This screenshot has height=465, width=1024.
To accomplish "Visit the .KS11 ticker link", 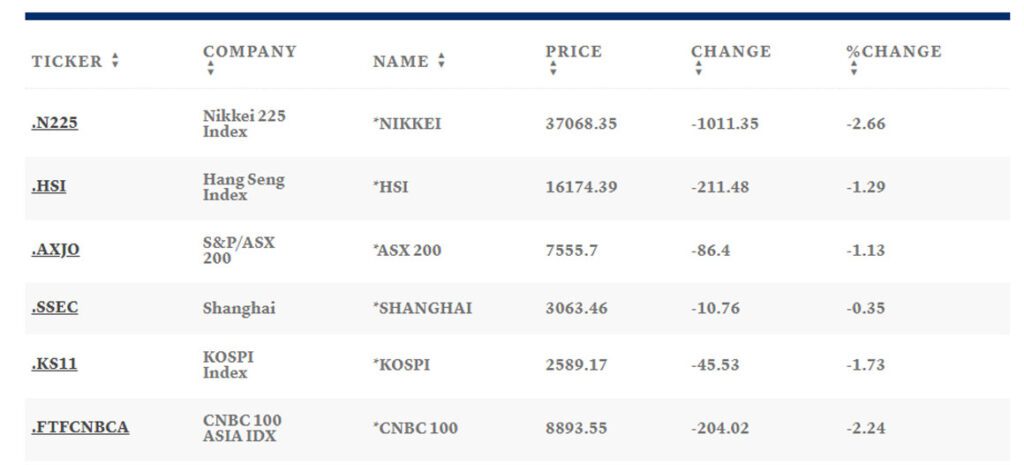I will (54, 364).
